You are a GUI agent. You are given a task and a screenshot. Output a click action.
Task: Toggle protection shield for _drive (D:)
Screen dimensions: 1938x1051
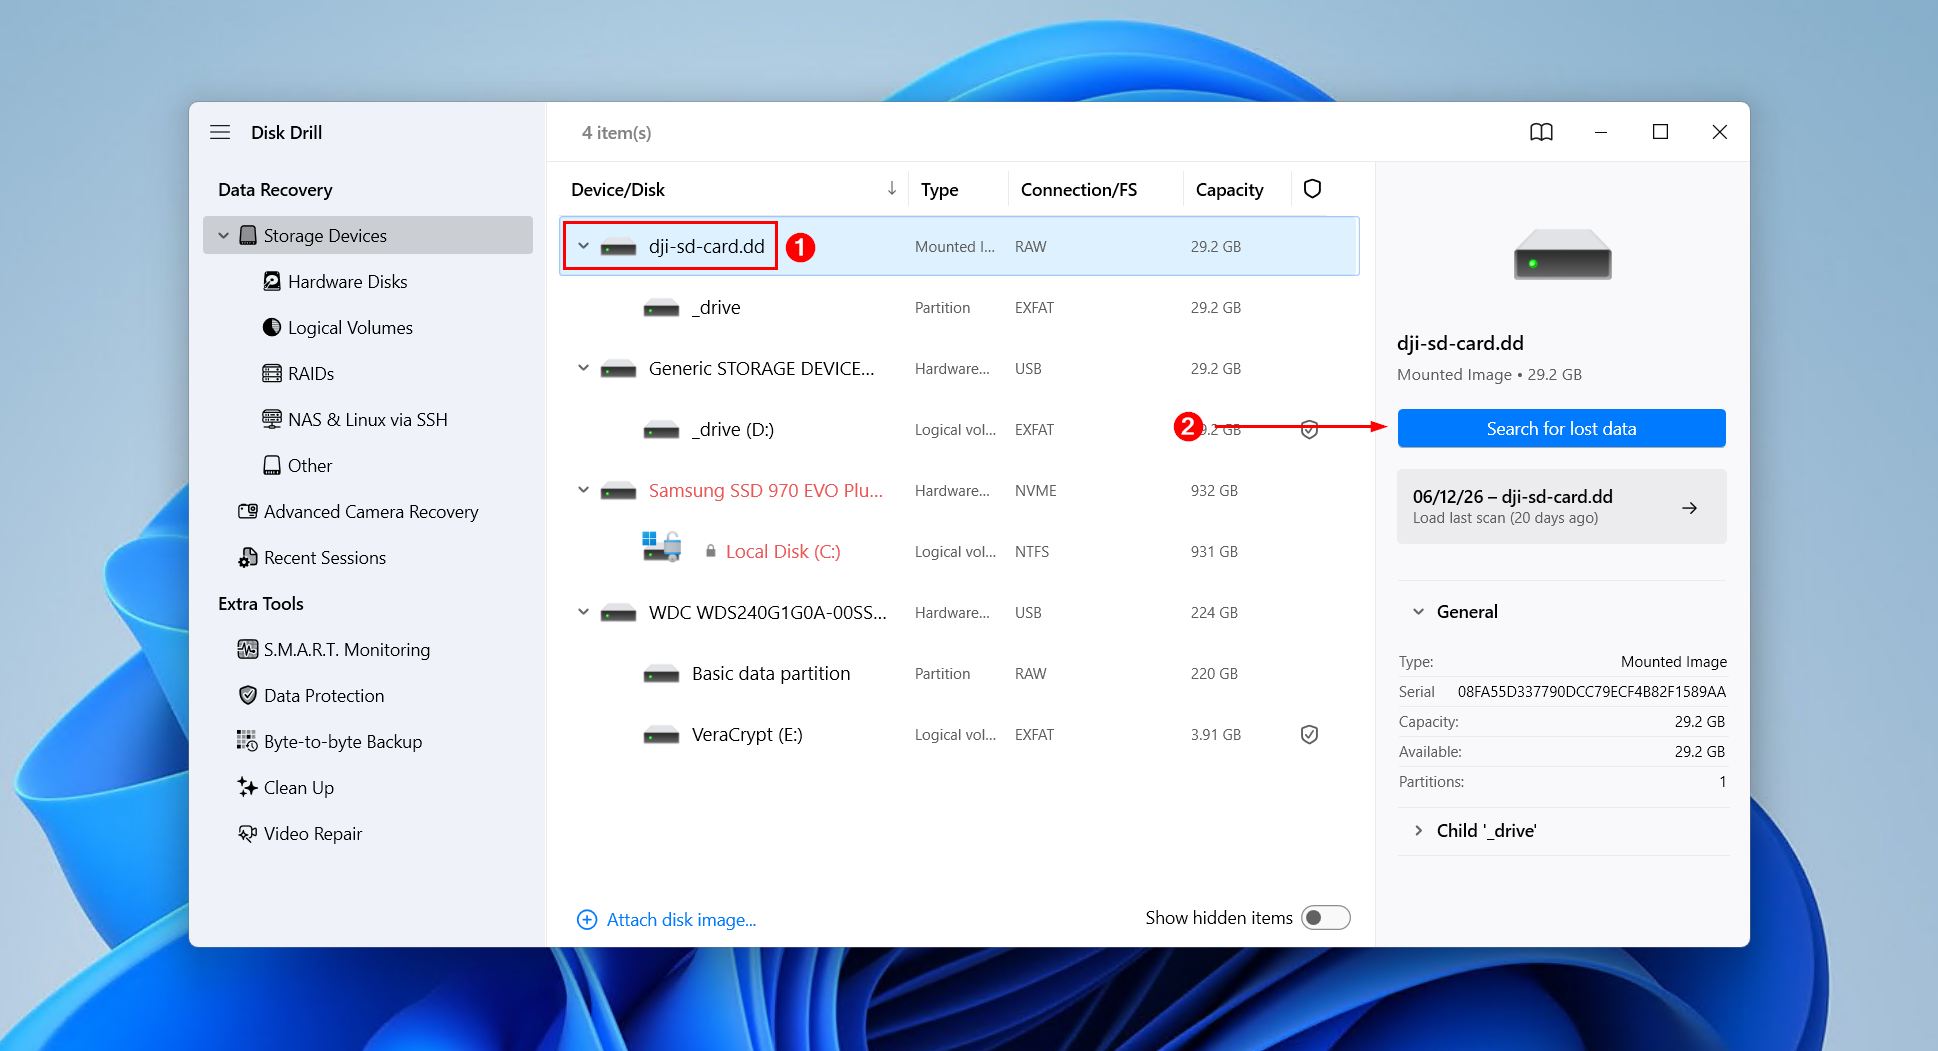(x=1309, y=430)
